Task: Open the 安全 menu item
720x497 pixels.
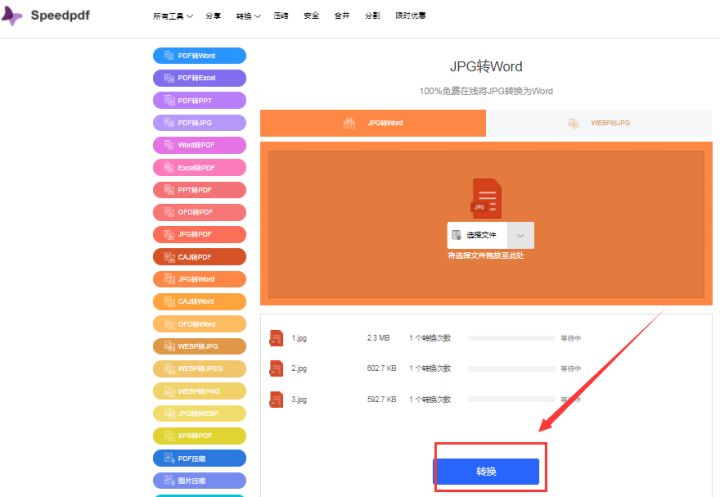Action: (x=311, y=16)
